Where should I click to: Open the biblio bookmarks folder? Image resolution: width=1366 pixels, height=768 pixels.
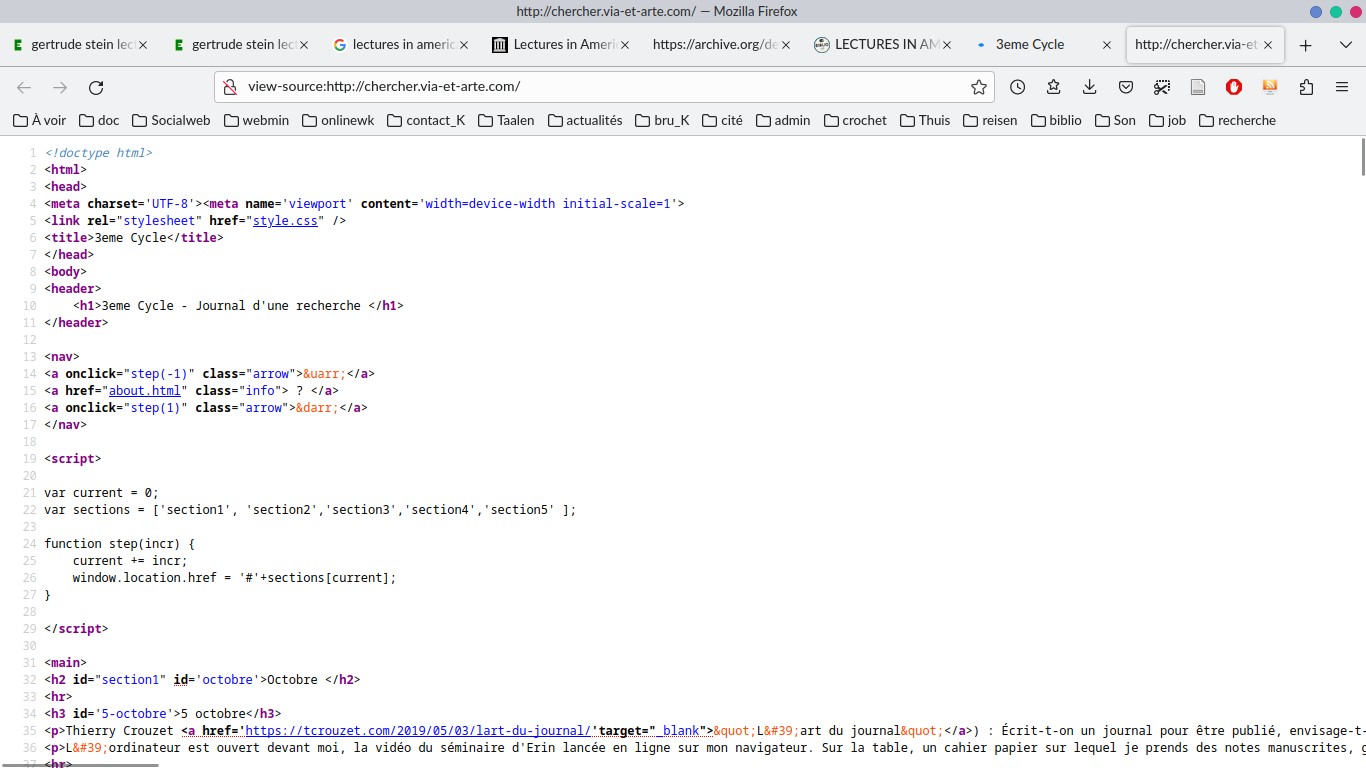1057,120
